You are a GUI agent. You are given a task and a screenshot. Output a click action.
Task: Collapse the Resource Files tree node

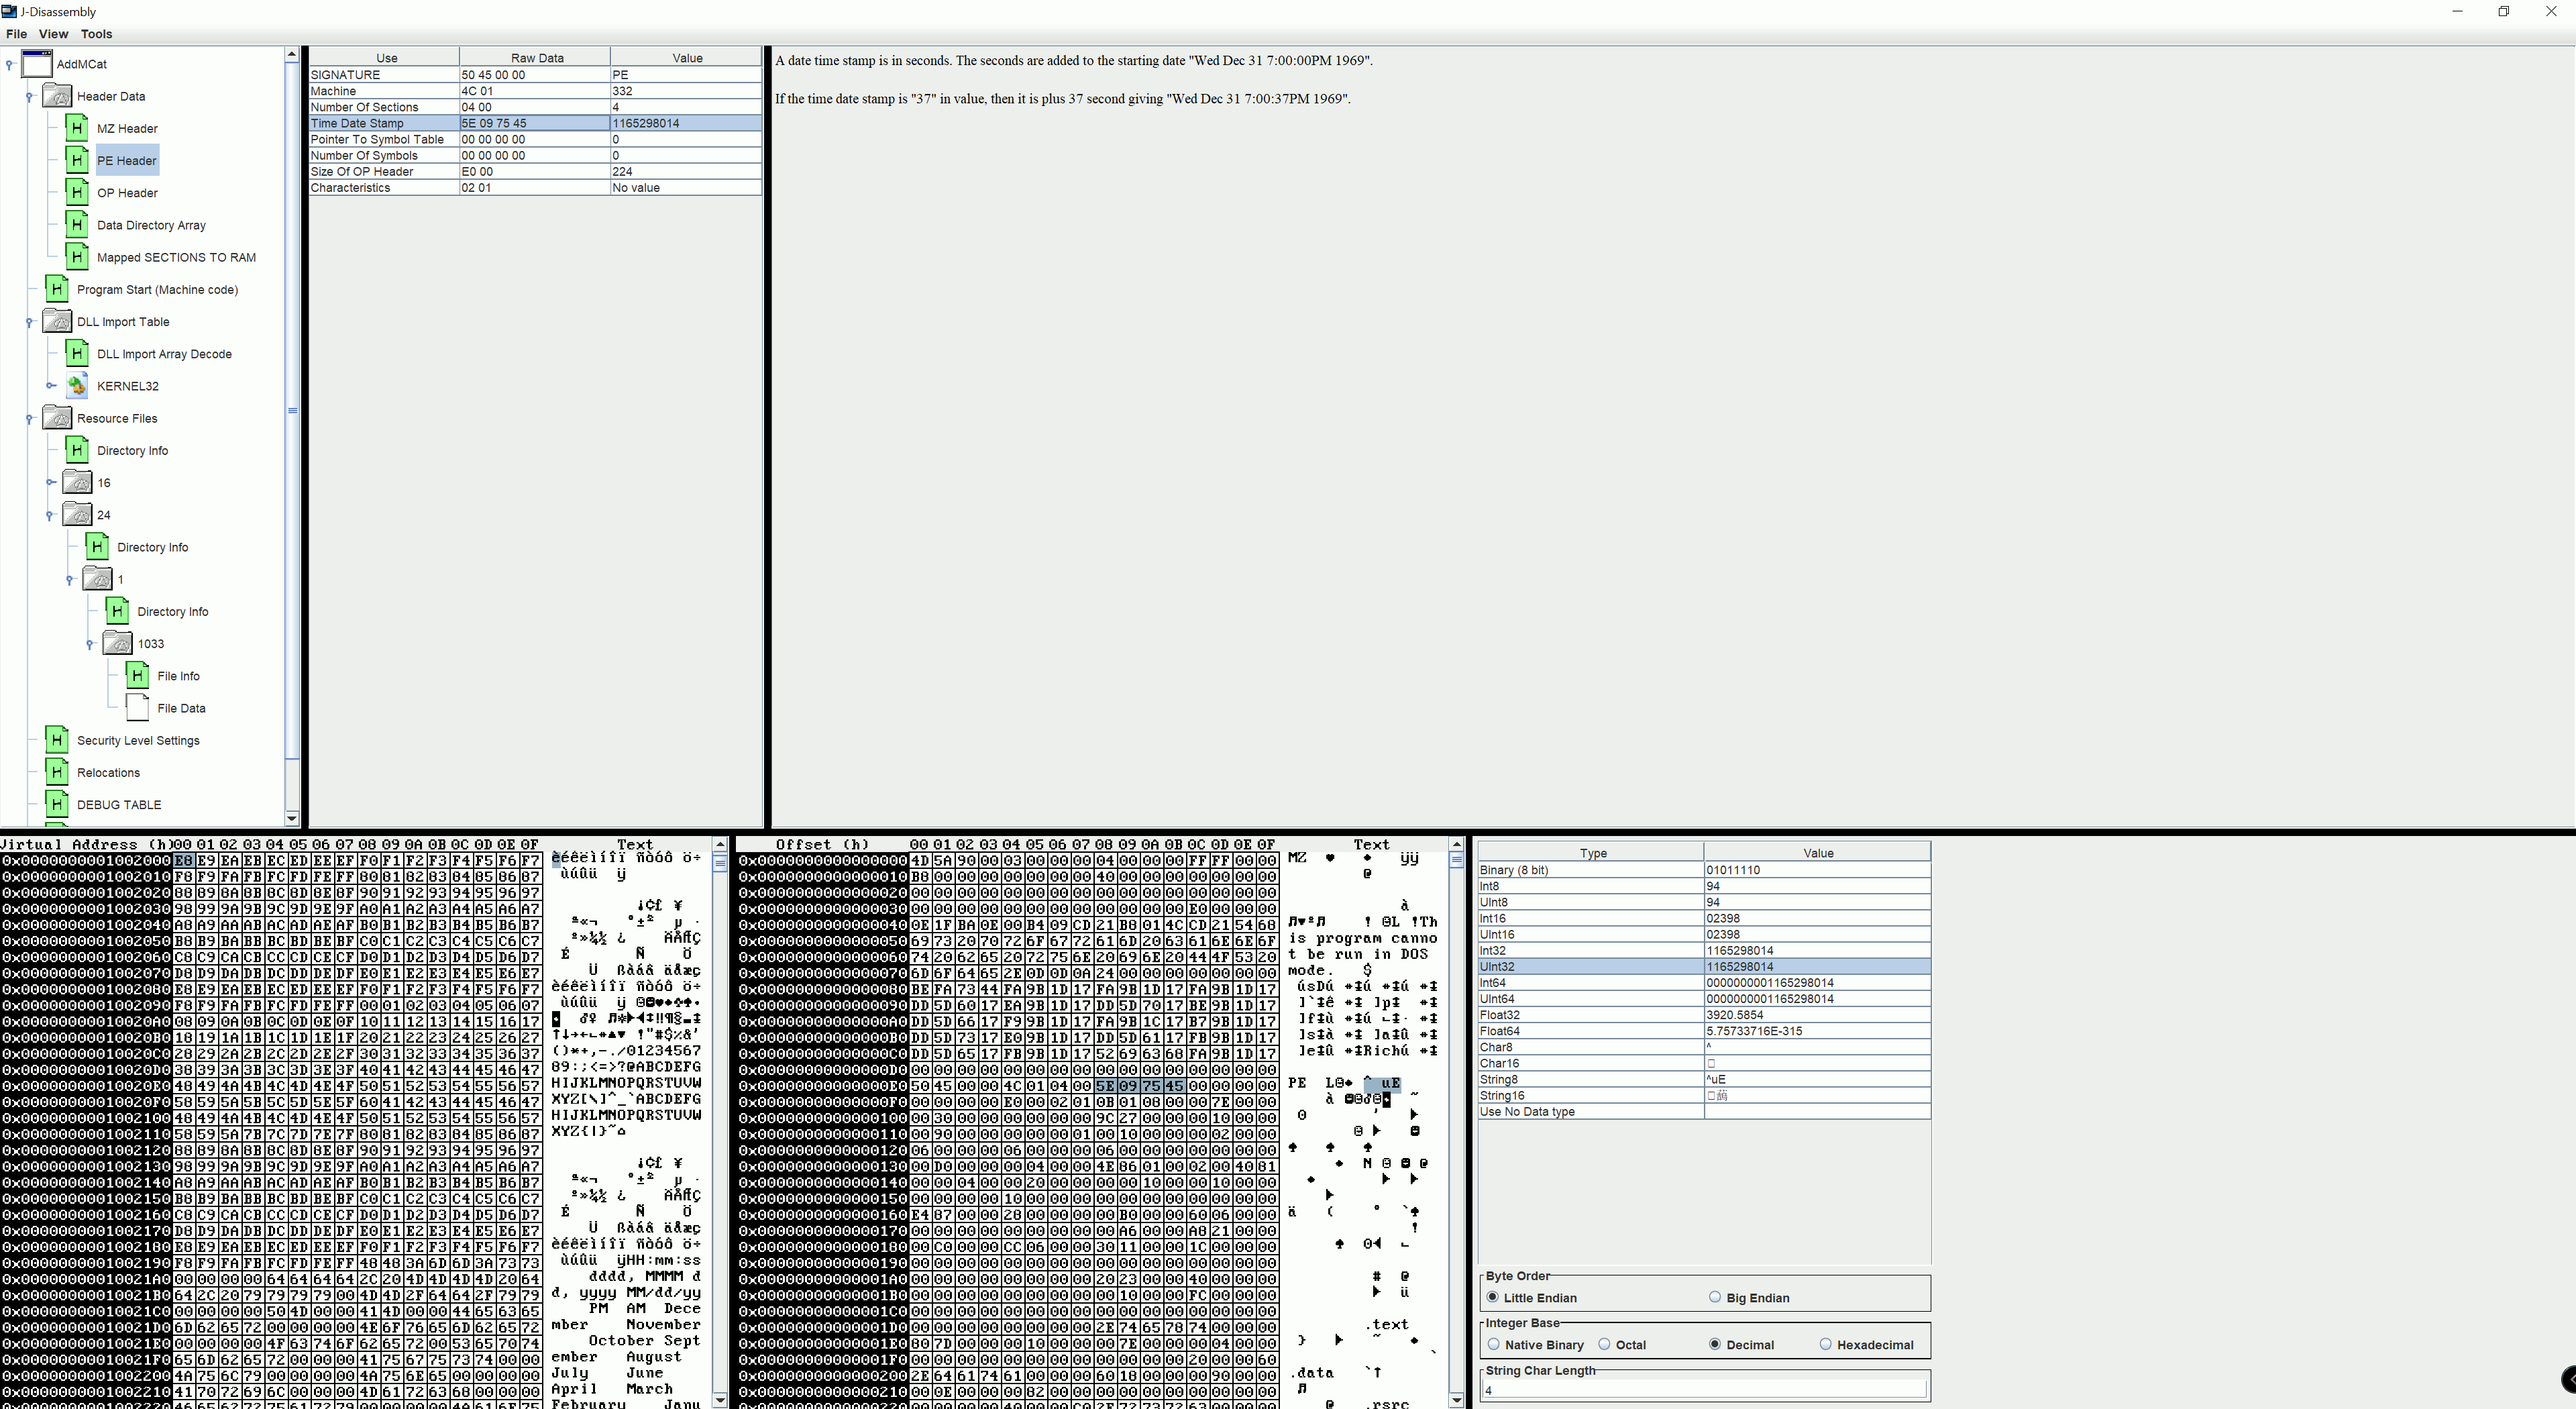point(29,419)
